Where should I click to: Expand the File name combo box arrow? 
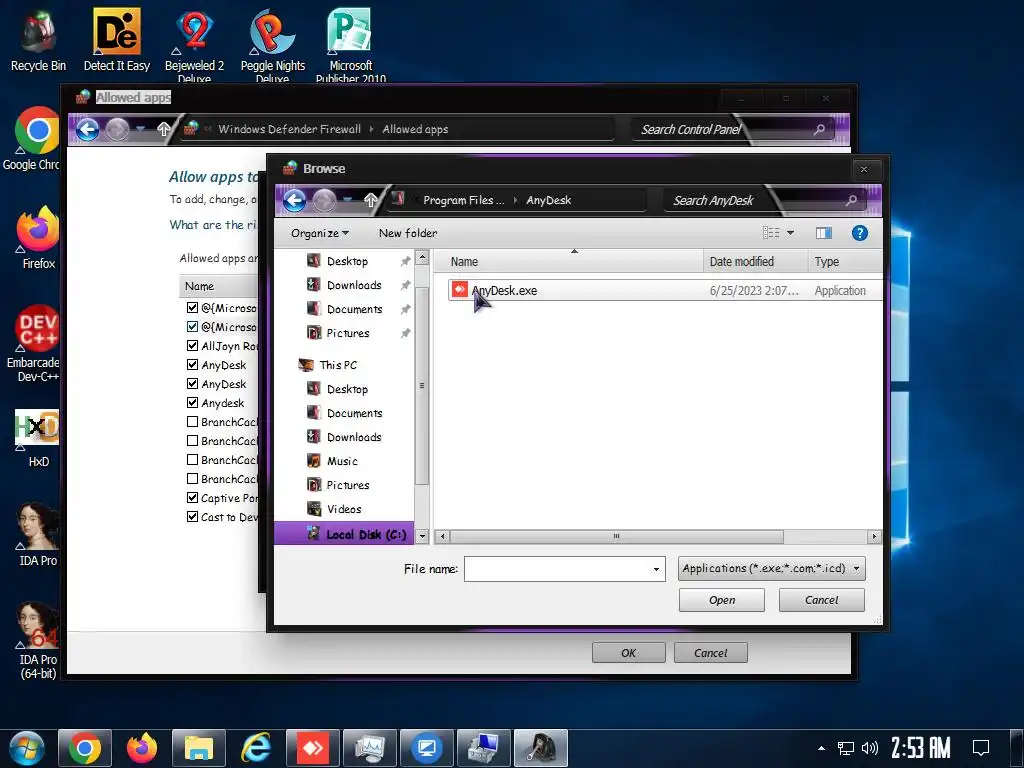656,569
